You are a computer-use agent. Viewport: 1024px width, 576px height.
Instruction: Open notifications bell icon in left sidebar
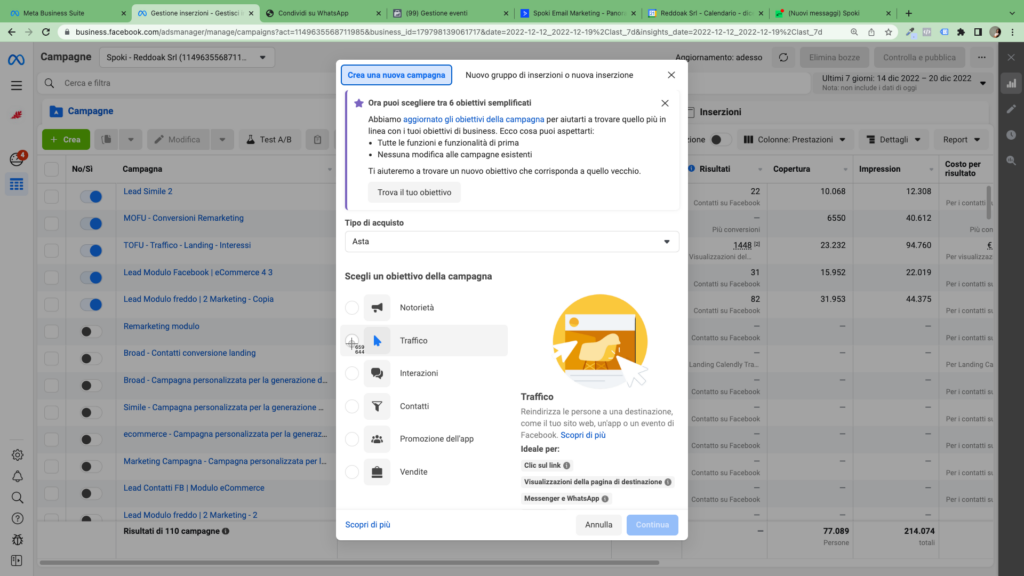[17, 476]
